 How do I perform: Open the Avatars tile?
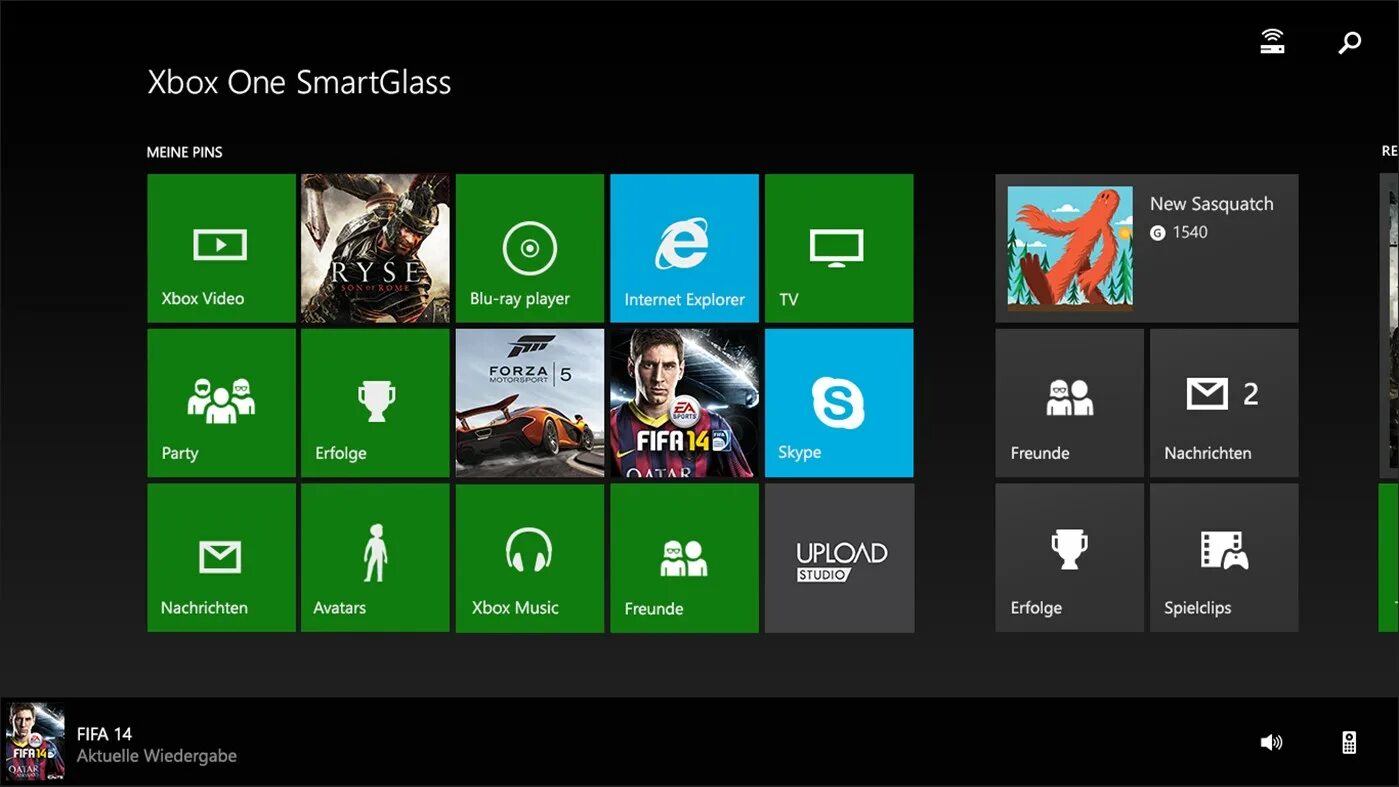[x=375, y=558]
